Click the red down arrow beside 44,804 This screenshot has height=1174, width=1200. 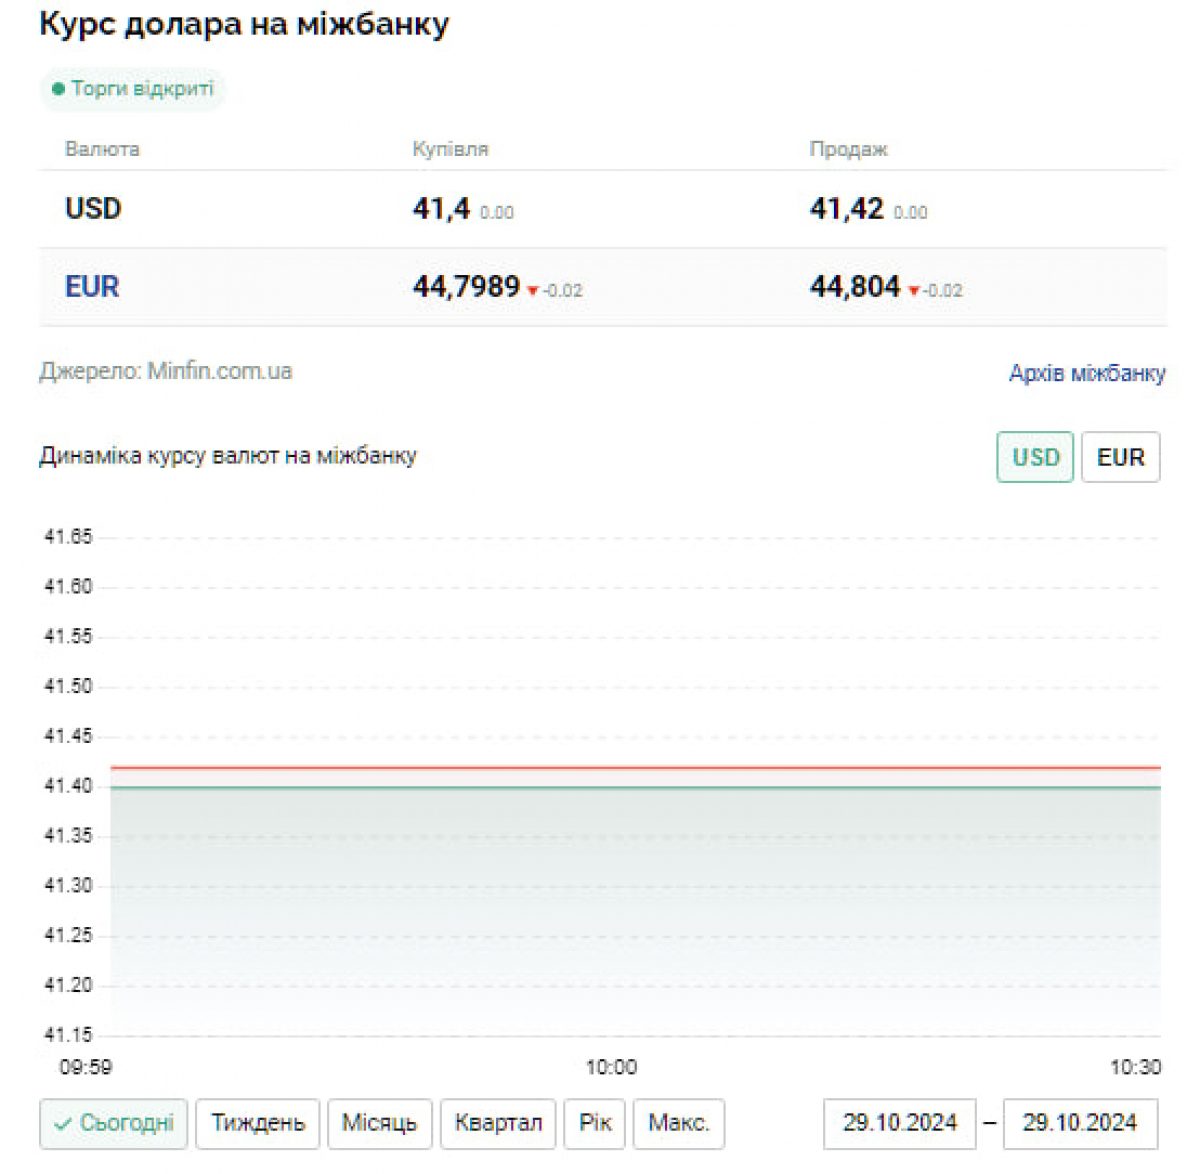coord(913,291)
